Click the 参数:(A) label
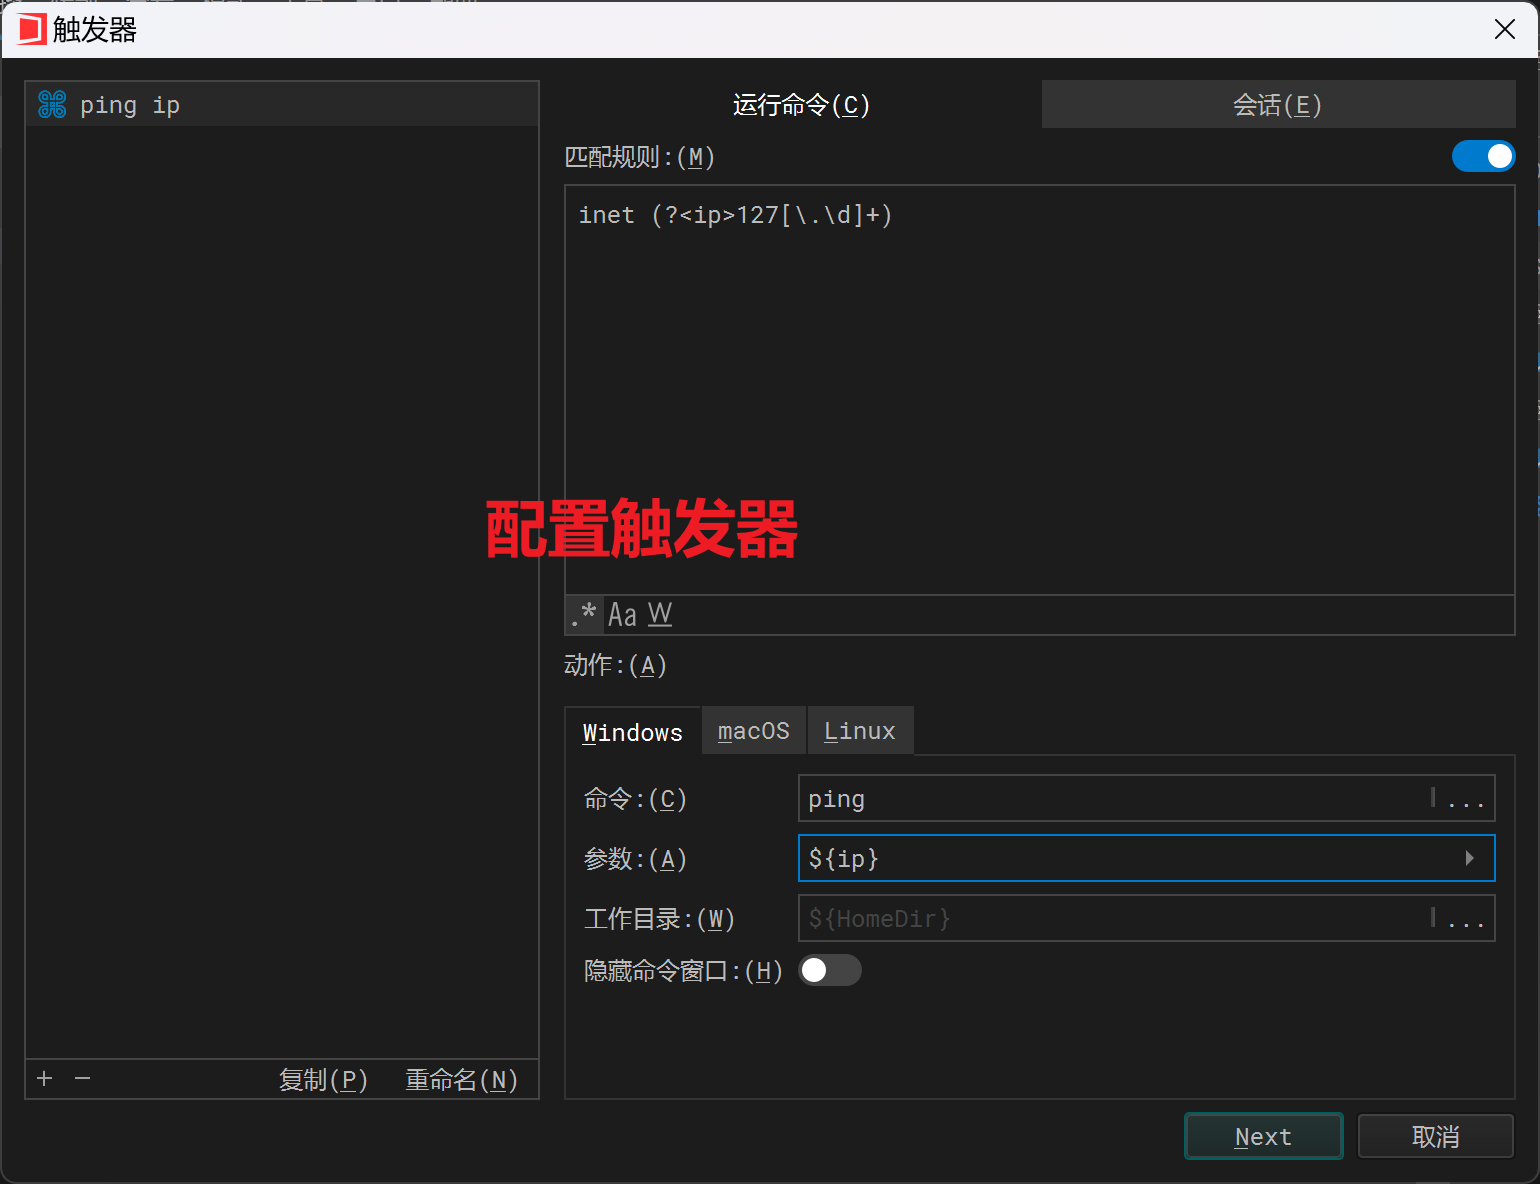 [635, 859]
